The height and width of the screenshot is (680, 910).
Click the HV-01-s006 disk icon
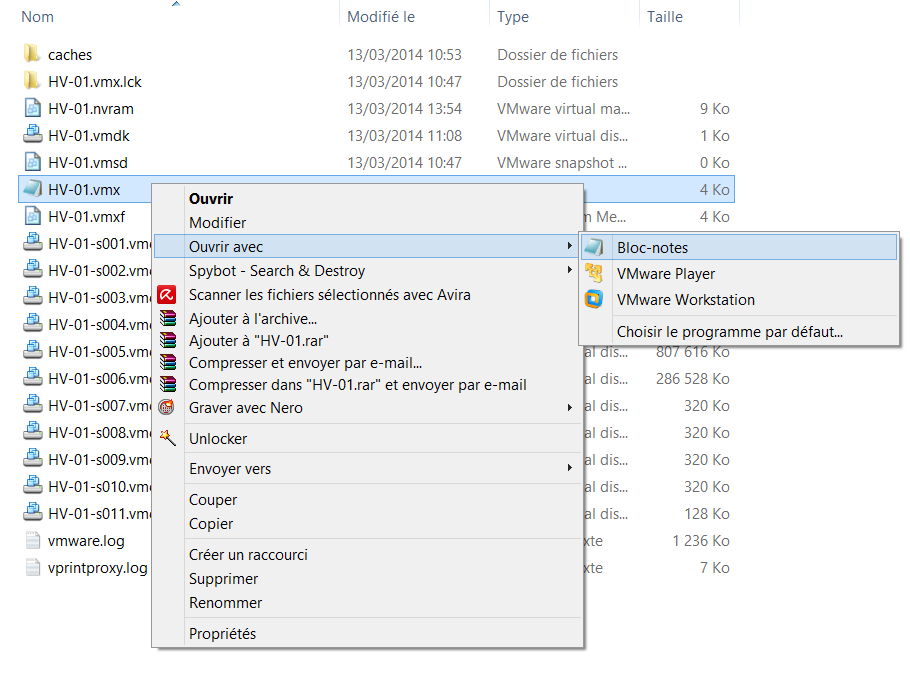click(32, 378)
